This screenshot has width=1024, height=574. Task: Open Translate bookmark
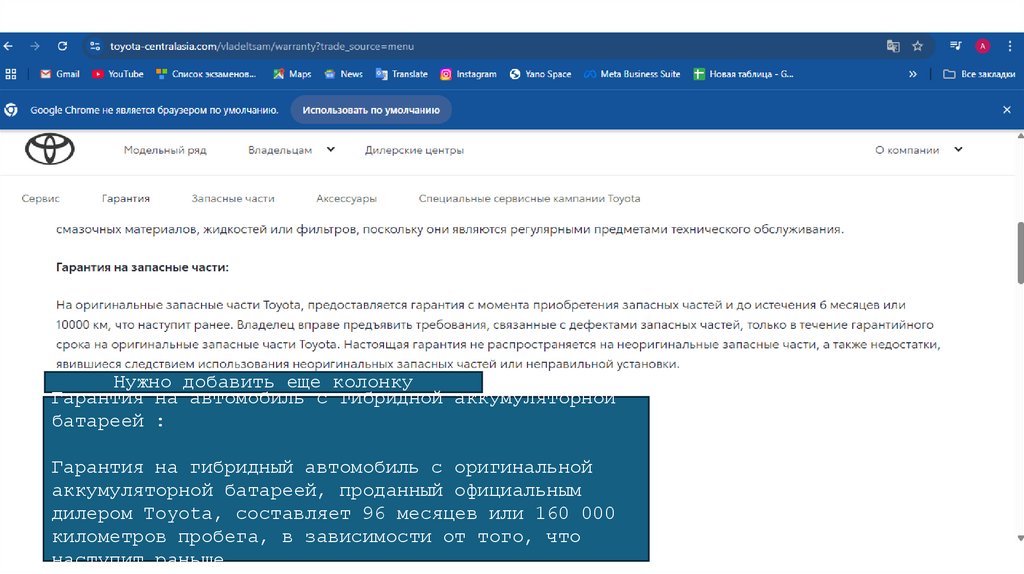coord(402,74)
